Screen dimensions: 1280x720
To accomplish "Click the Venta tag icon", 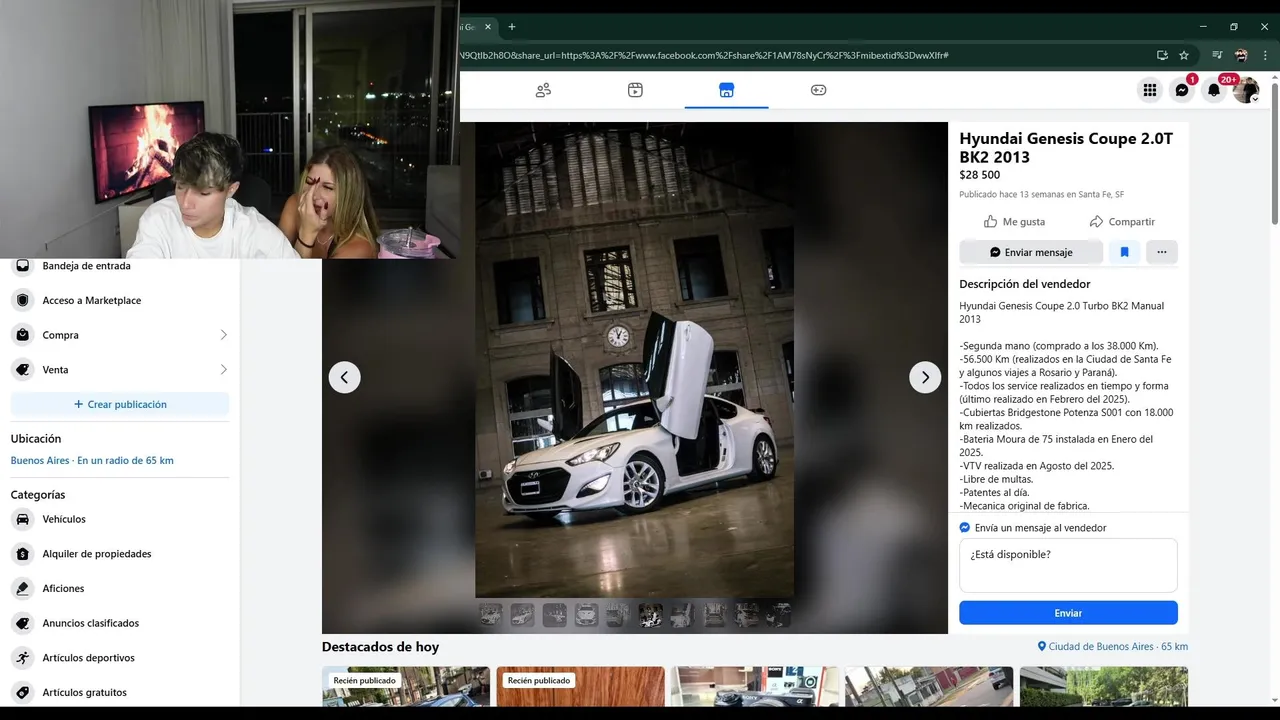I will coord(23,370).
